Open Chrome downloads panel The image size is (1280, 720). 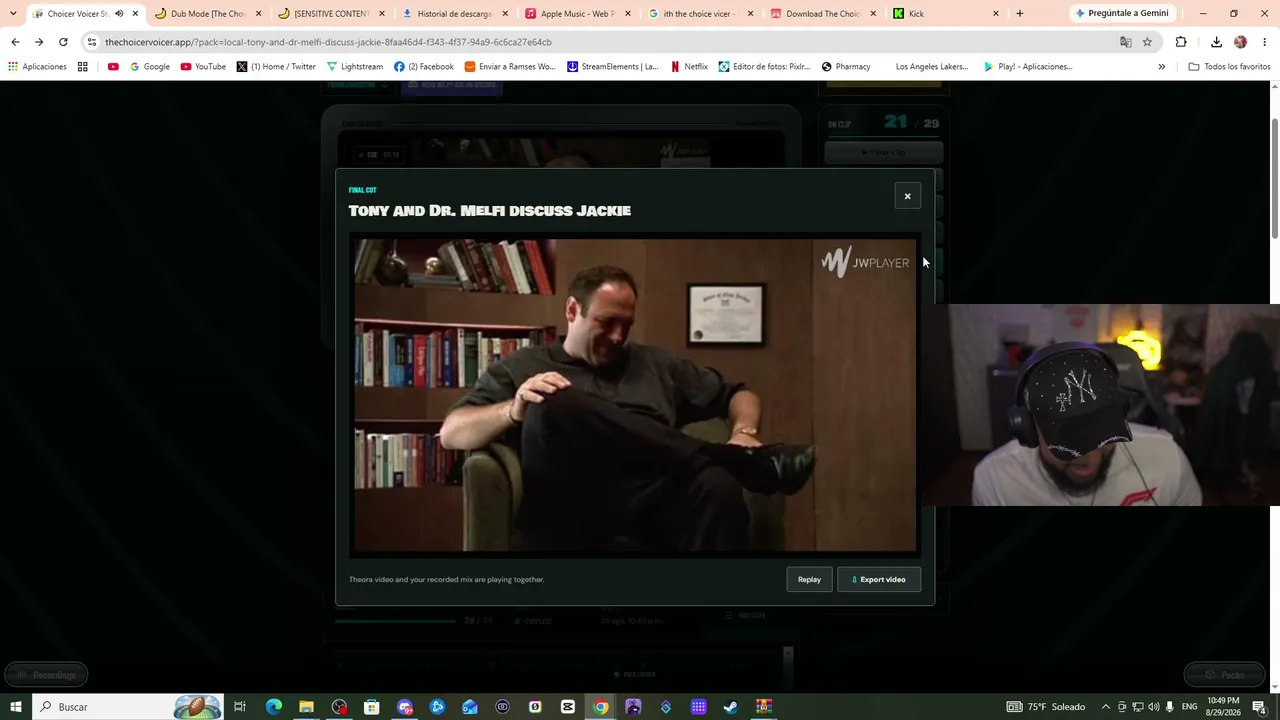1216,42
